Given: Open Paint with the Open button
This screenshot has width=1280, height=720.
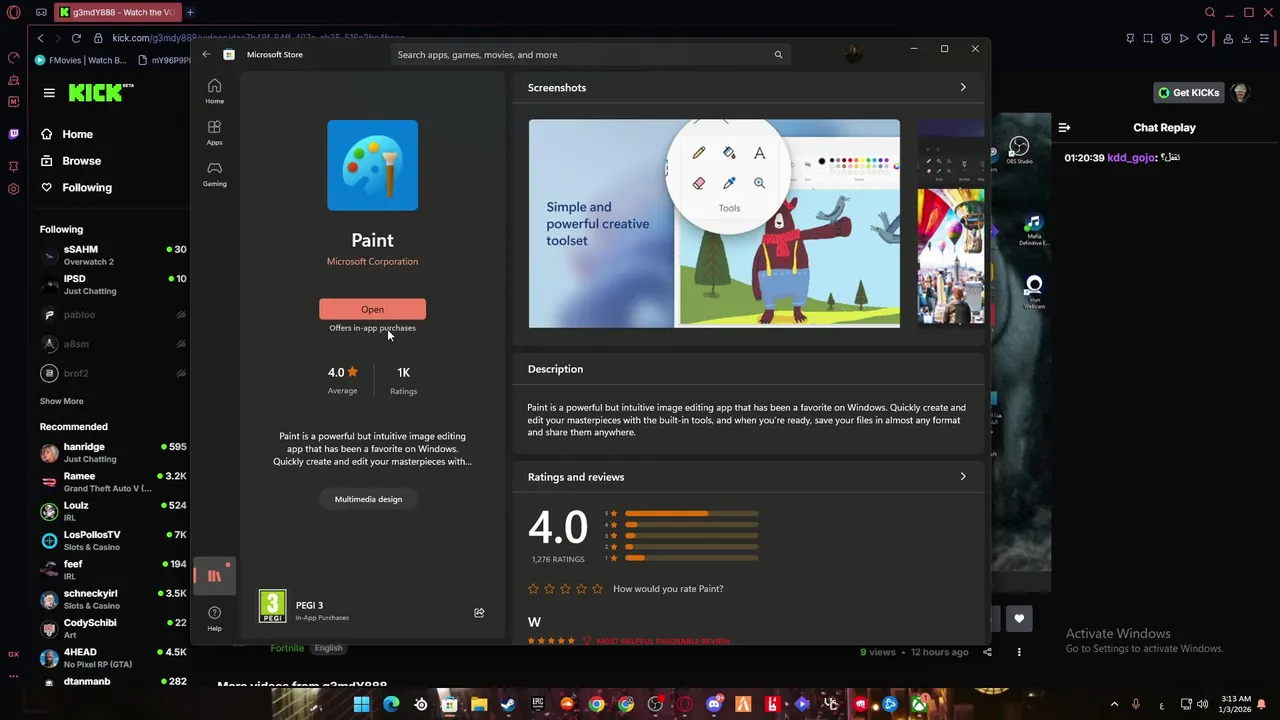Looking at the screenshot, I should click(x=372, y=309).
